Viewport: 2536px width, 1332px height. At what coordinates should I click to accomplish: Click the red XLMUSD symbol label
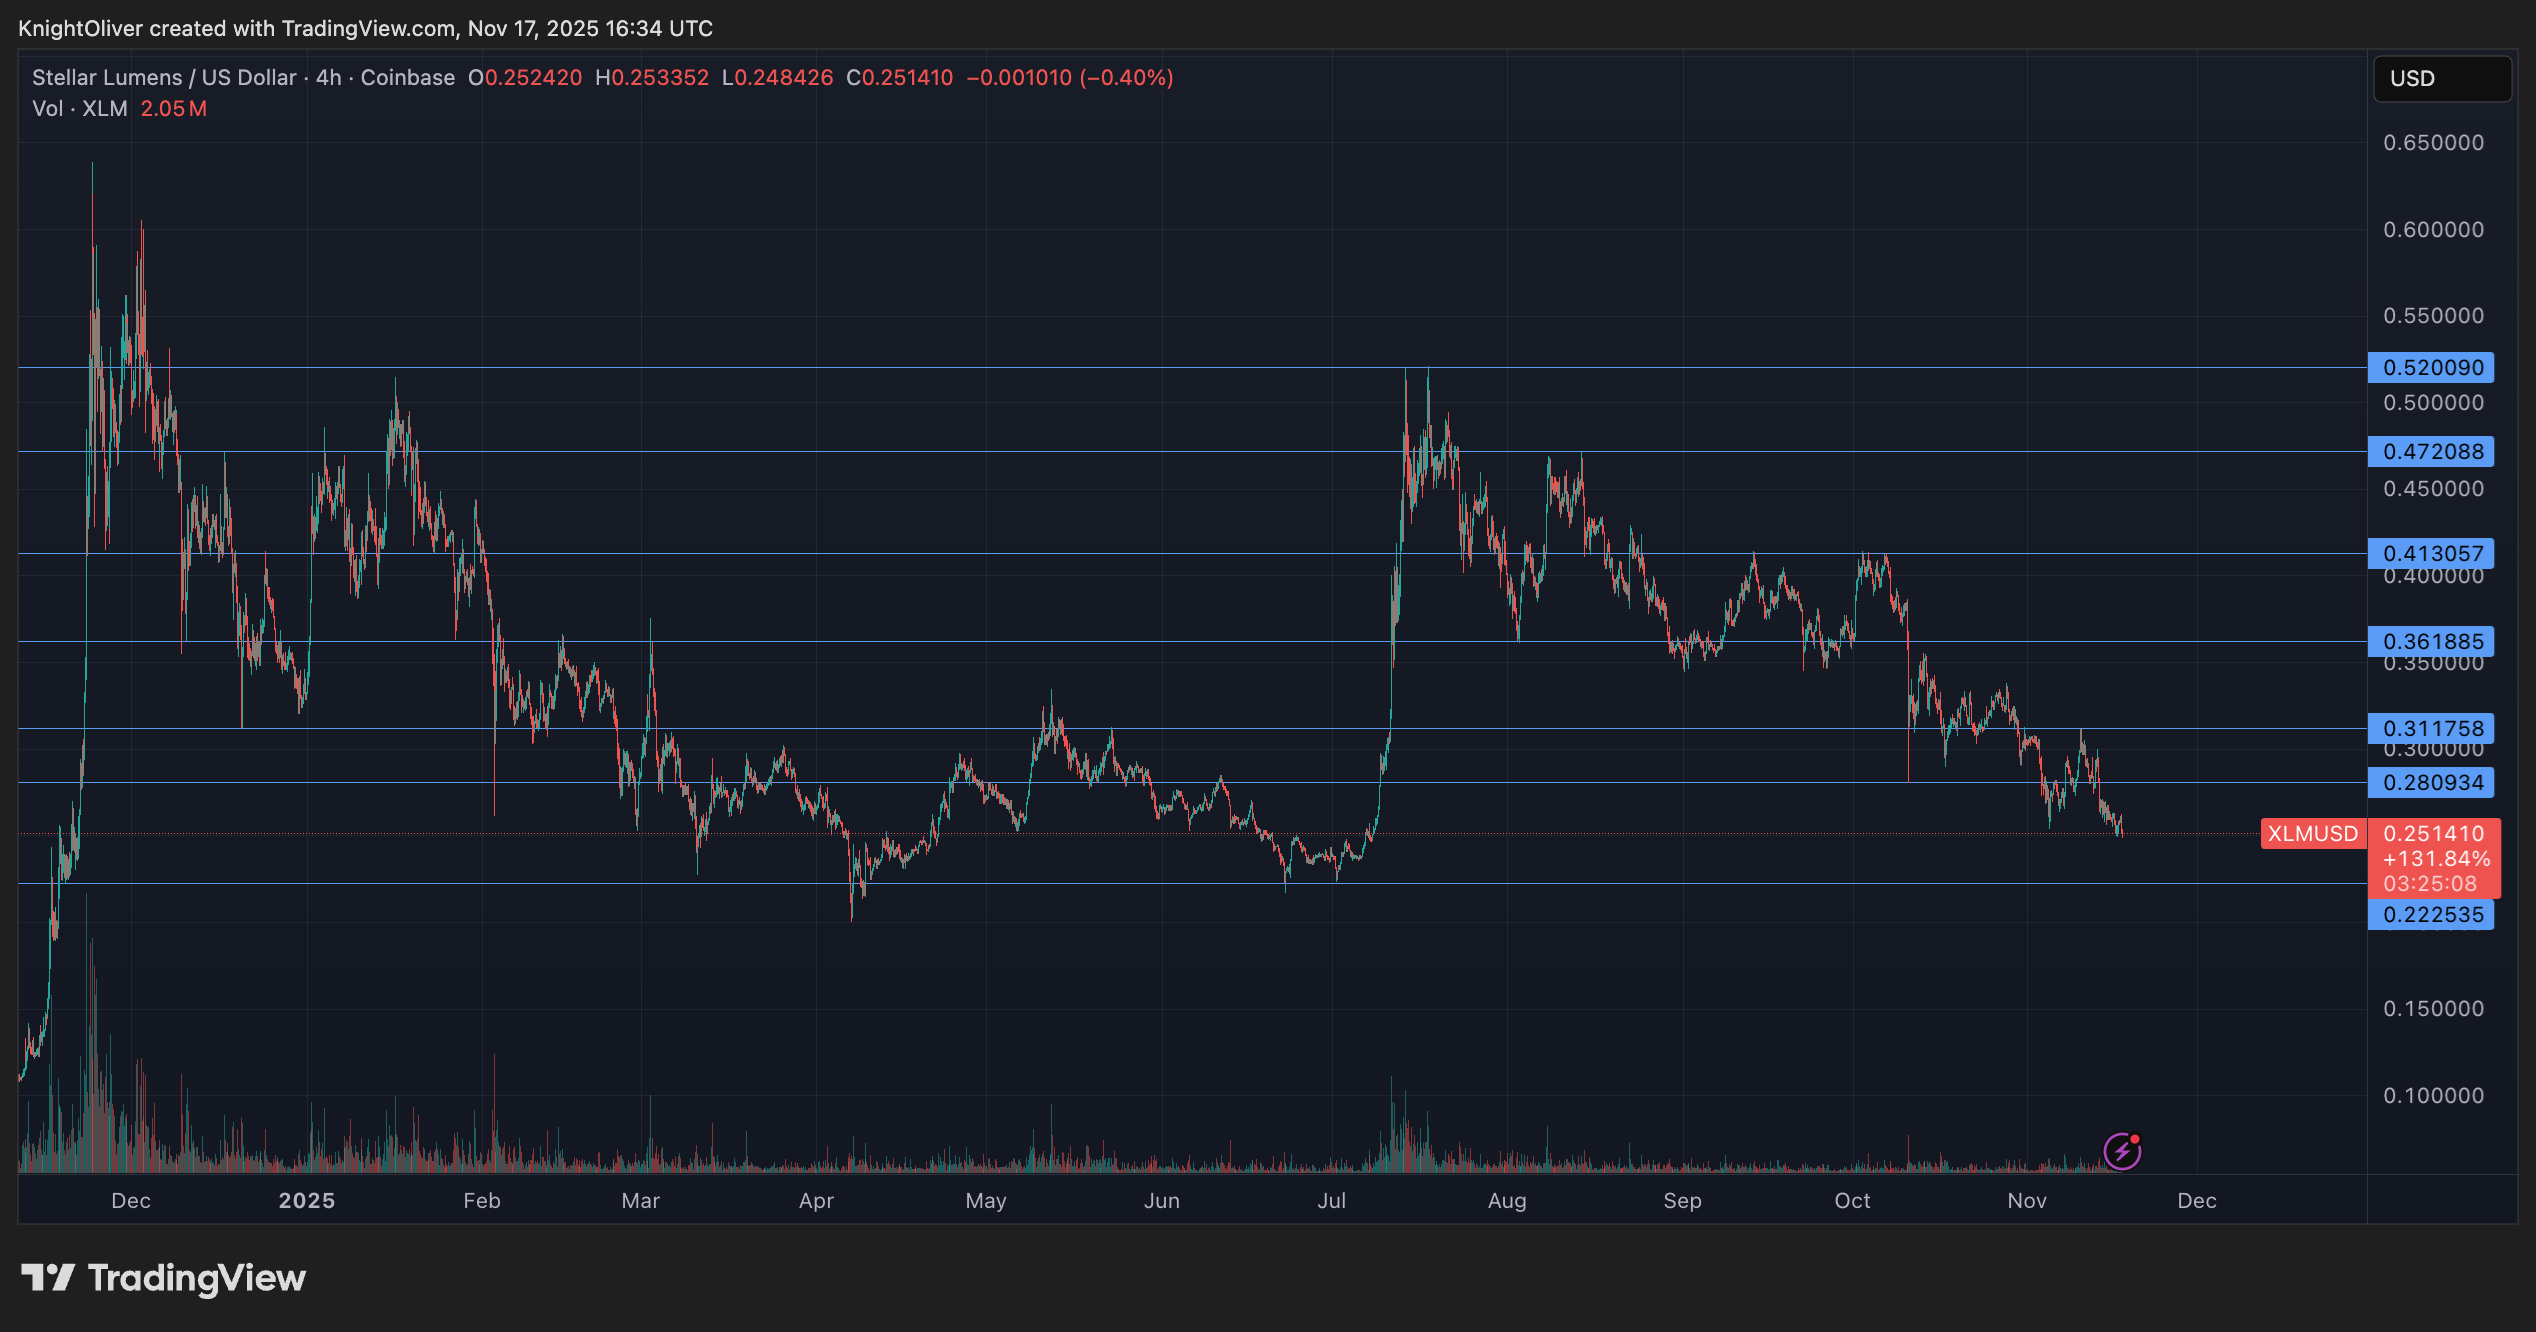click(x=2312, y=833)
